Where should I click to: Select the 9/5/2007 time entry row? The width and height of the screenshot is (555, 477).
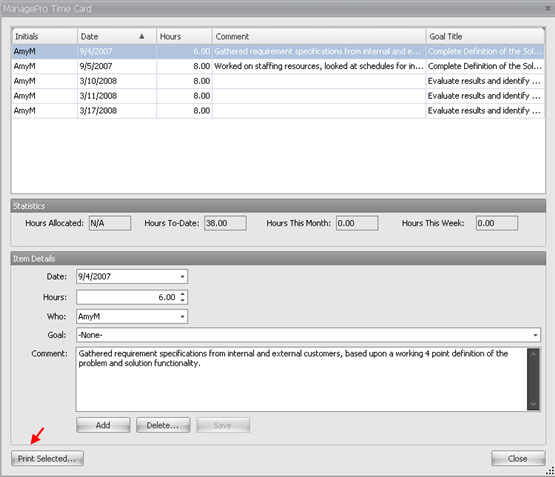[x=278, y=66]
